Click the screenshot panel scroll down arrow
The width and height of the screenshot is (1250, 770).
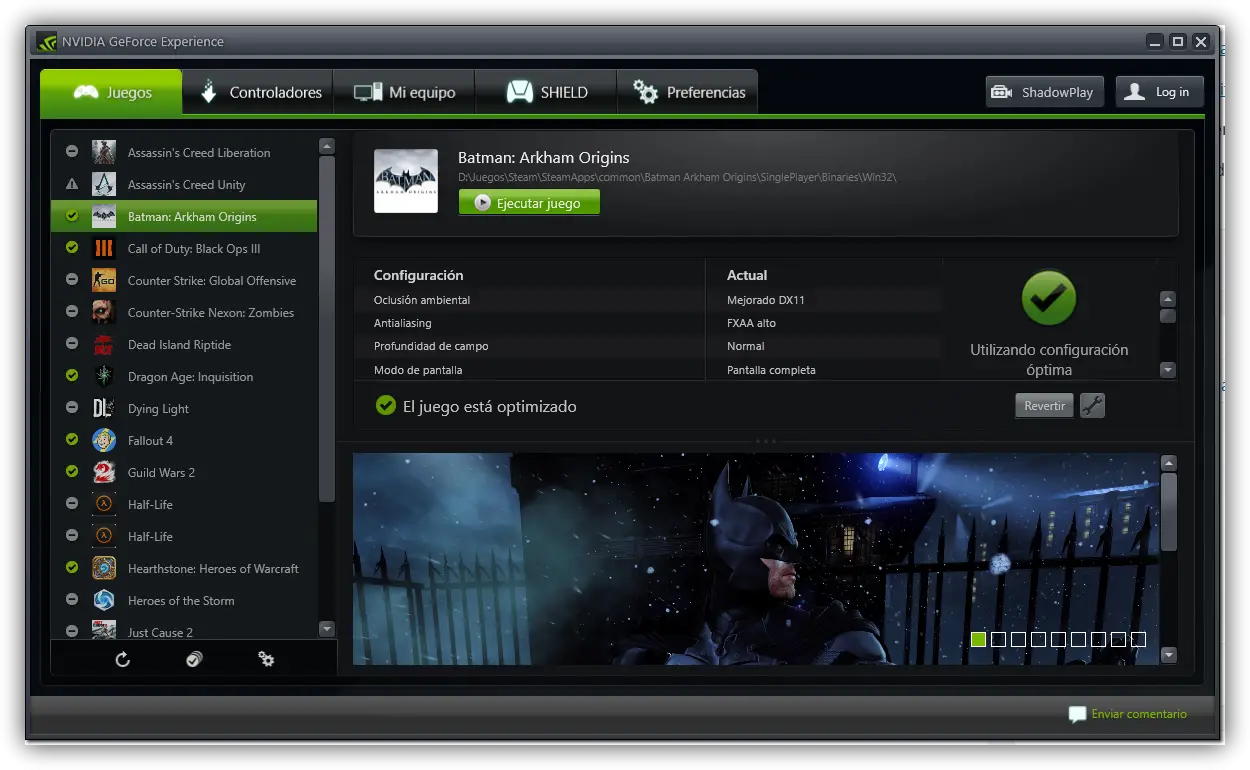point(1169,655)
